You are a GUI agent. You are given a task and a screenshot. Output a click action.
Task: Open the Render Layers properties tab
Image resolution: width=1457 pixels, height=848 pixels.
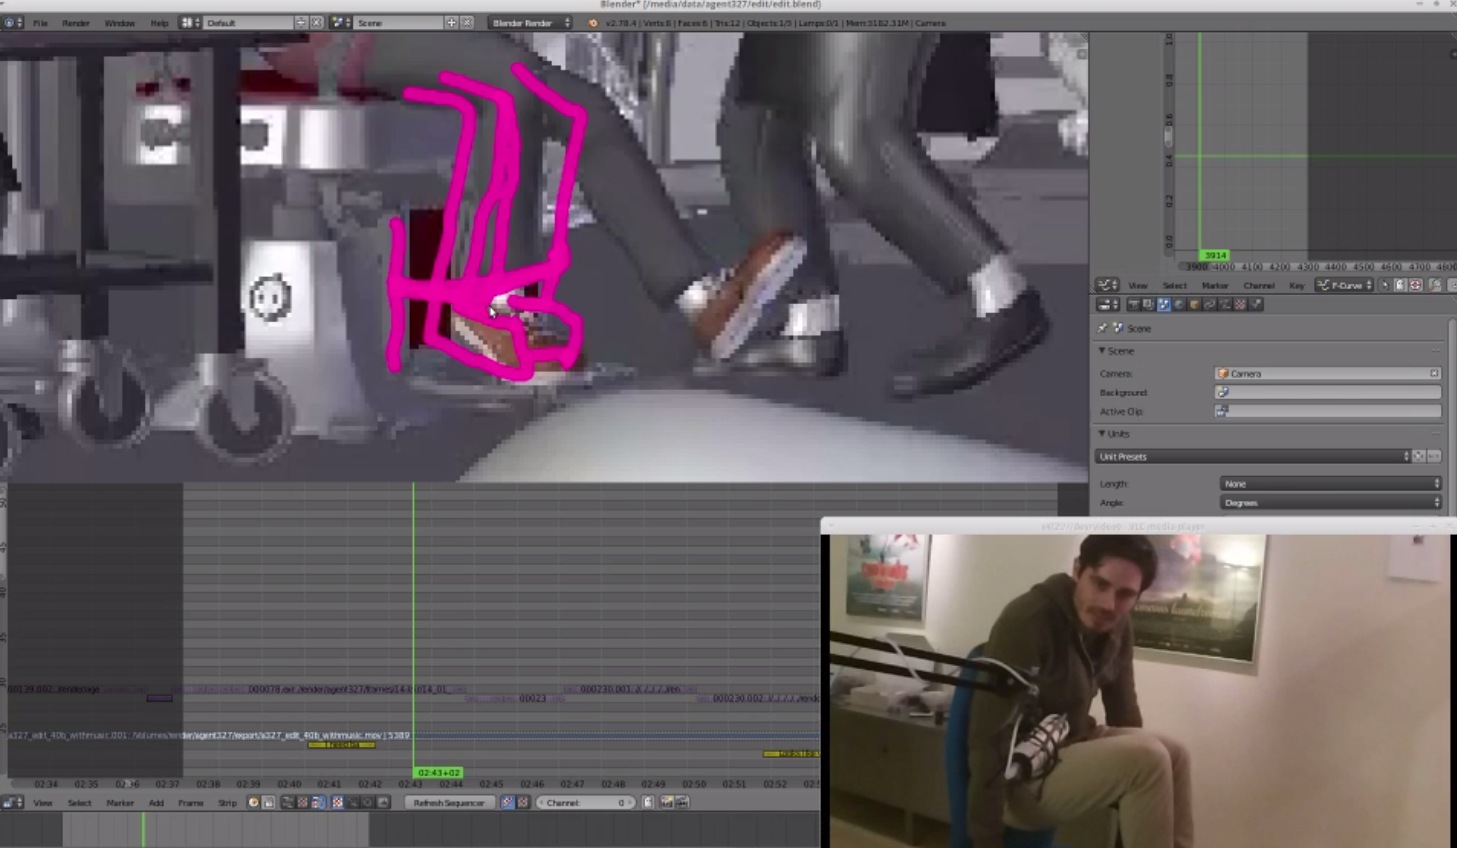[1148, 305]
